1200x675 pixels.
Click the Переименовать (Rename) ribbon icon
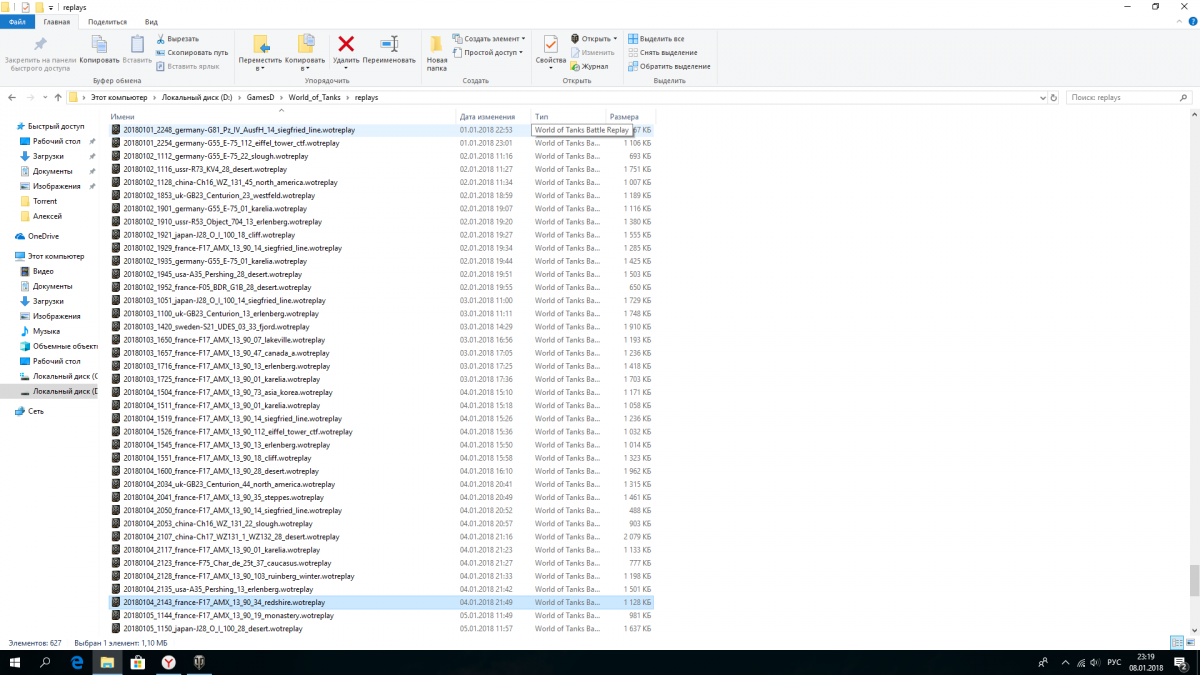tap(389, 45)
